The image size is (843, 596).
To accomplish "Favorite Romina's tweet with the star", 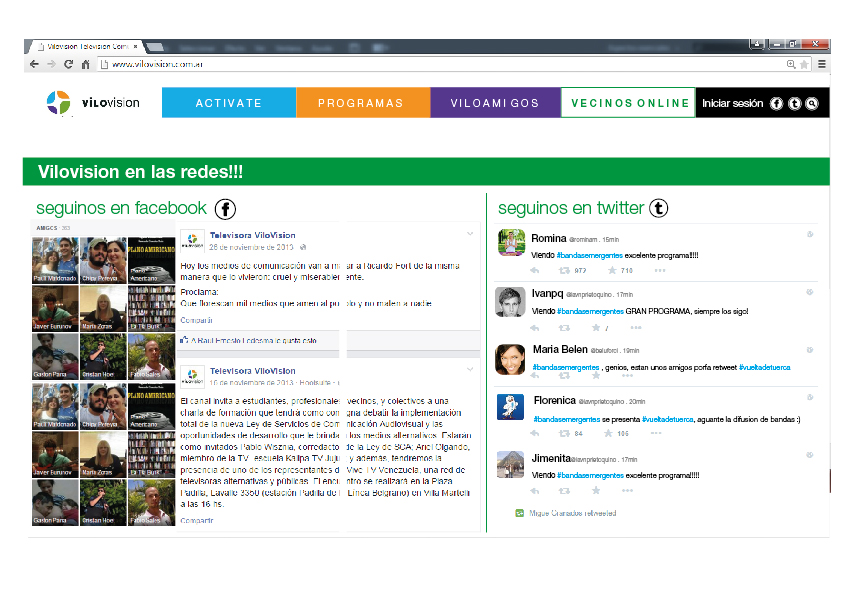I will [x=611, y=270].
